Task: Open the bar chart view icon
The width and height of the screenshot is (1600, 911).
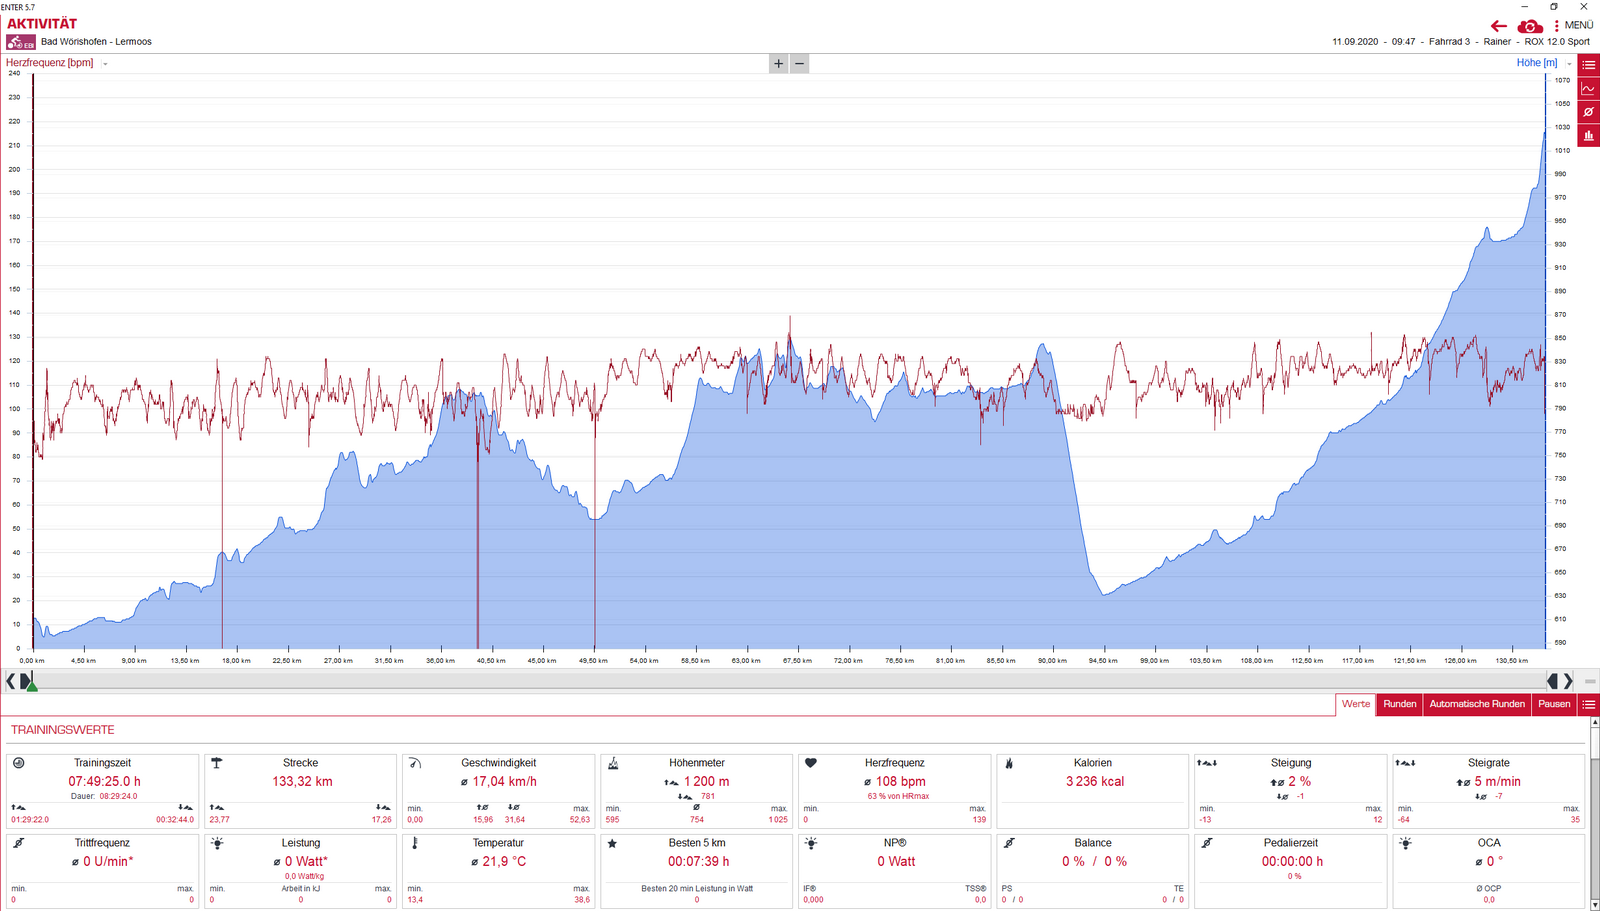Action: [1588, 136]
